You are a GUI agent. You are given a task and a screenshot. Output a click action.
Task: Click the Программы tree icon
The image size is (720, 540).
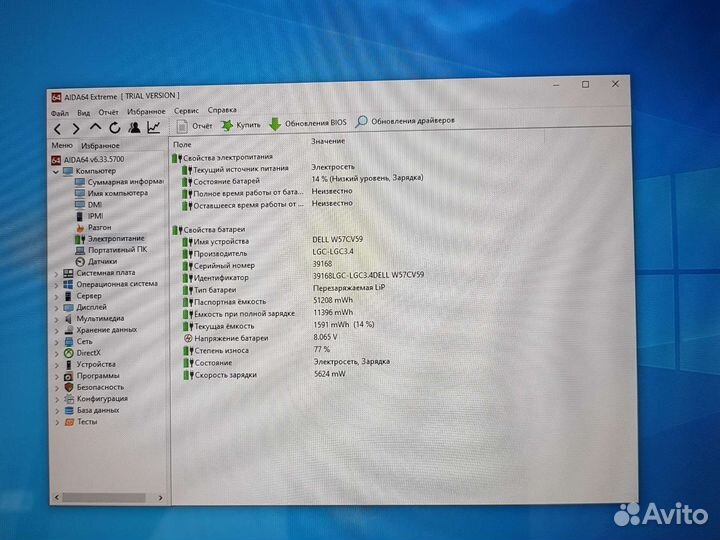pos(68,376)
